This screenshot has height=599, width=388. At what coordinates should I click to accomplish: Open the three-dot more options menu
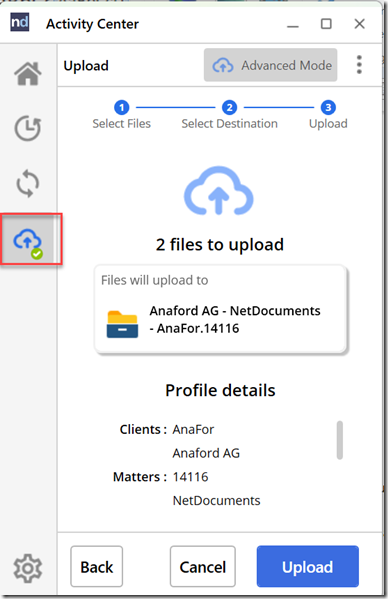(x=359, y=65)
